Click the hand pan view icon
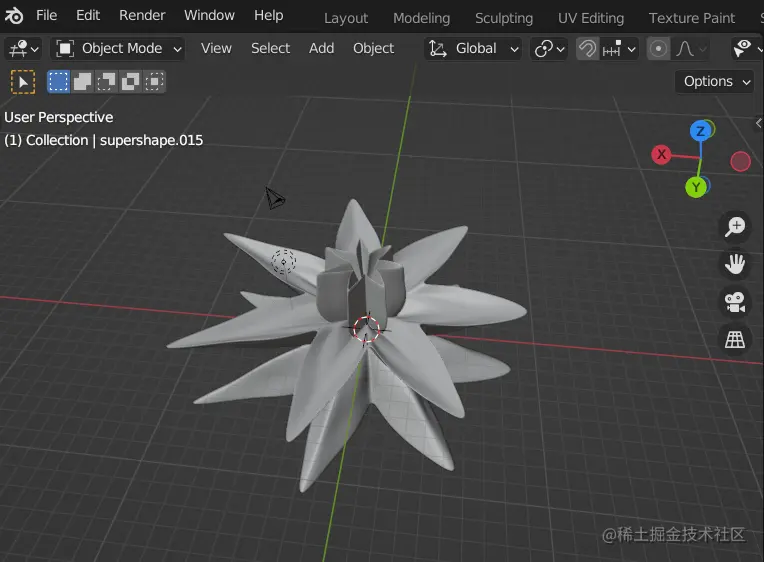This screenshot has height=562, width=764. click(x=735, y=264)
